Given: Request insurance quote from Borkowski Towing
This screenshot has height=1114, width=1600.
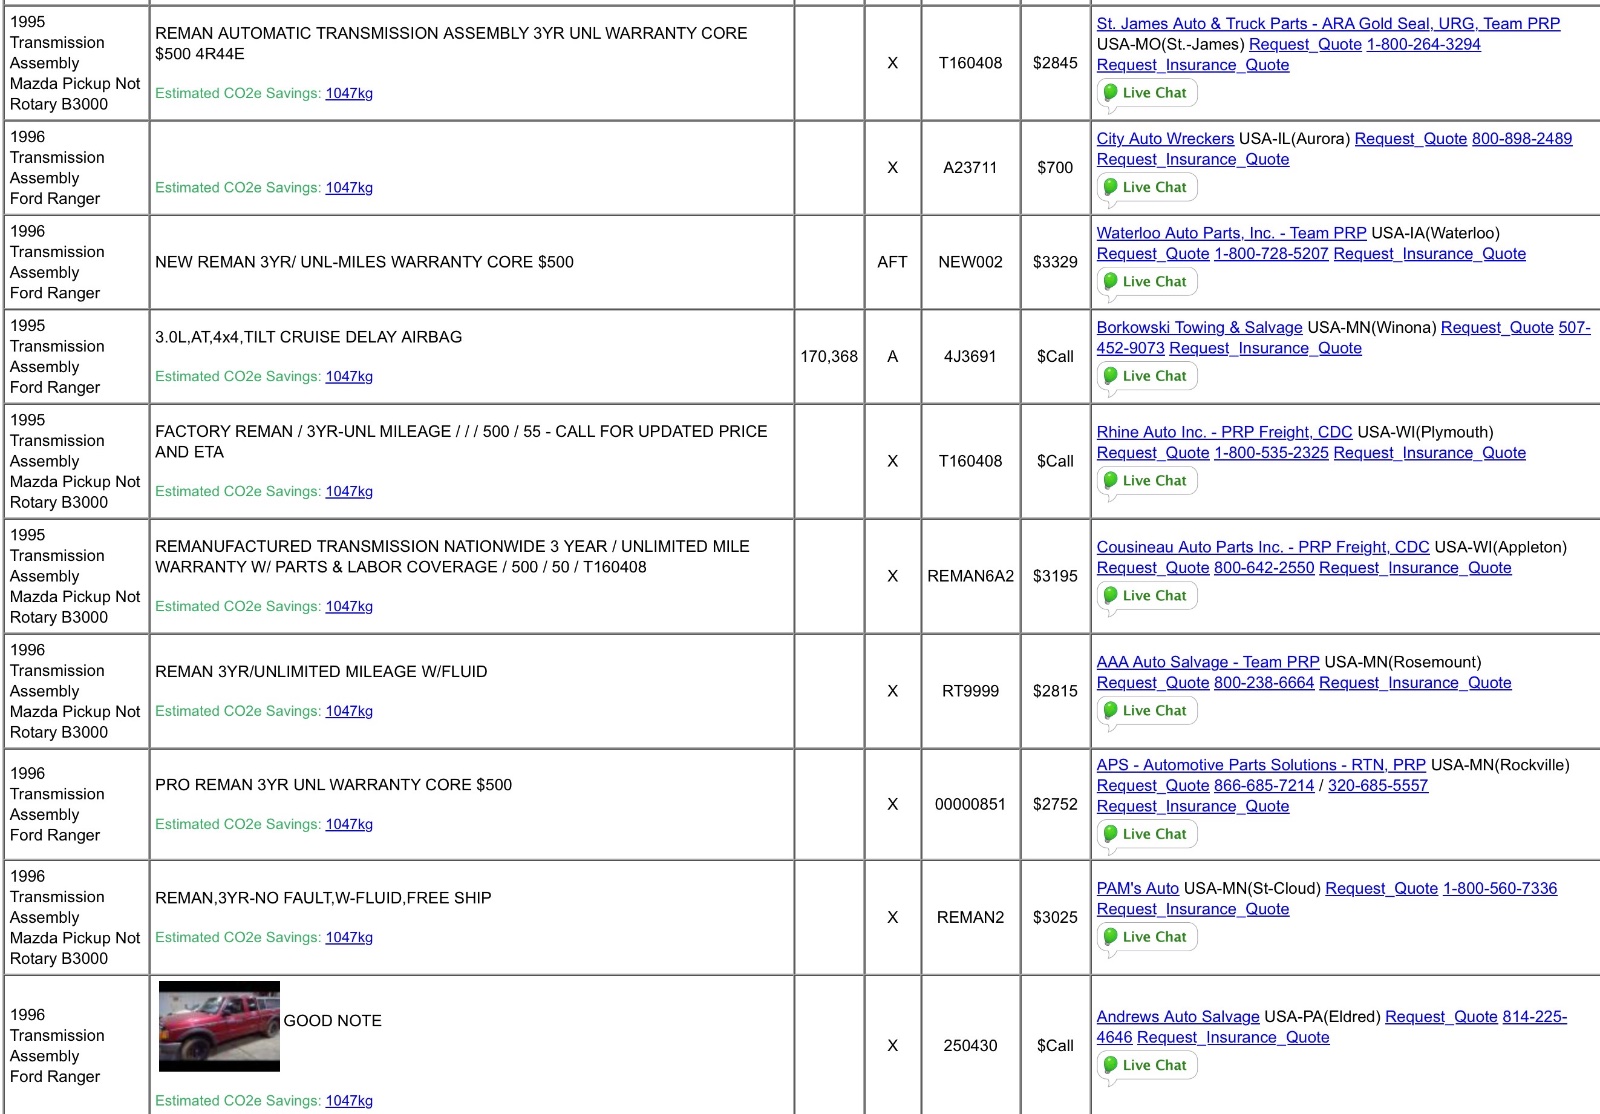Looking at the screenshot, I should click(1265, 348).
